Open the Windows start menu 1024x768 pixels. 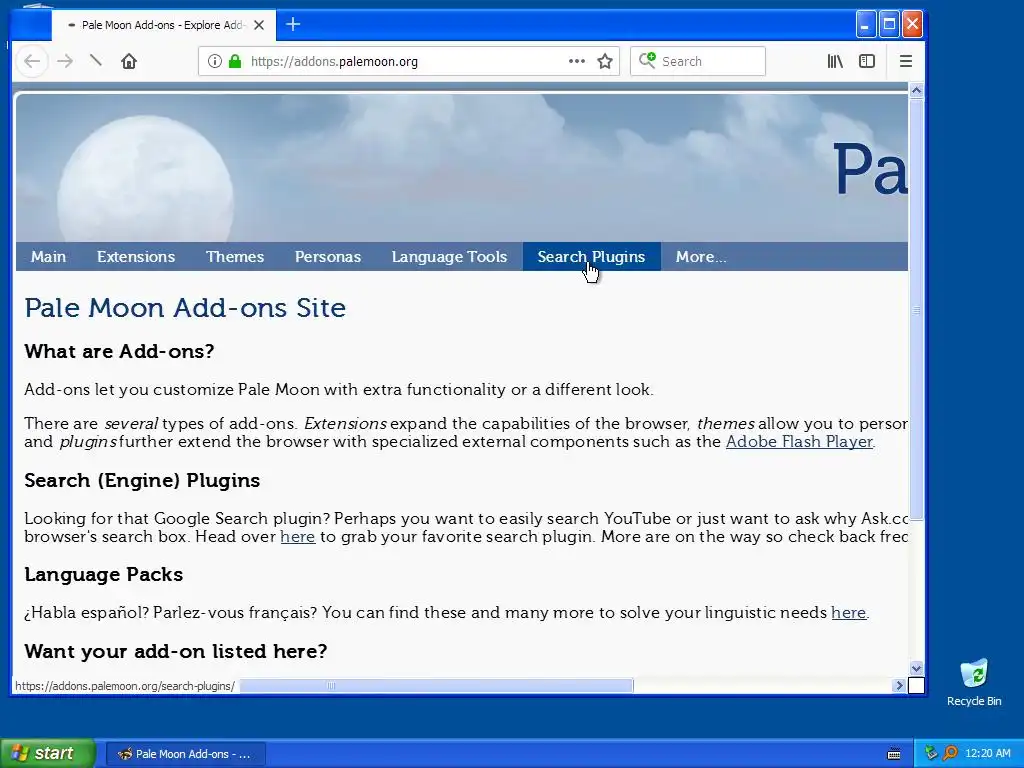coord(47,753)
